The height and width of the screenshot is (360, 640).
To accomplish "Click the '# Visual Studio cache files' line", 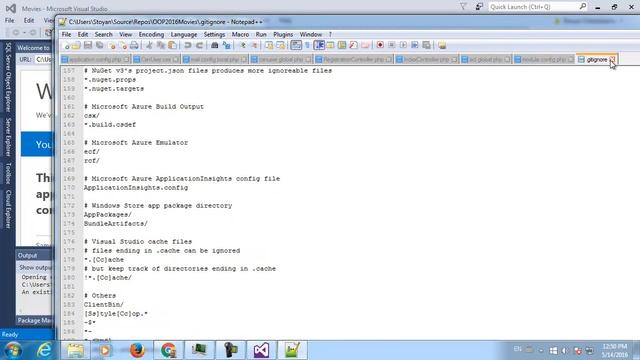I will (138, 242).
